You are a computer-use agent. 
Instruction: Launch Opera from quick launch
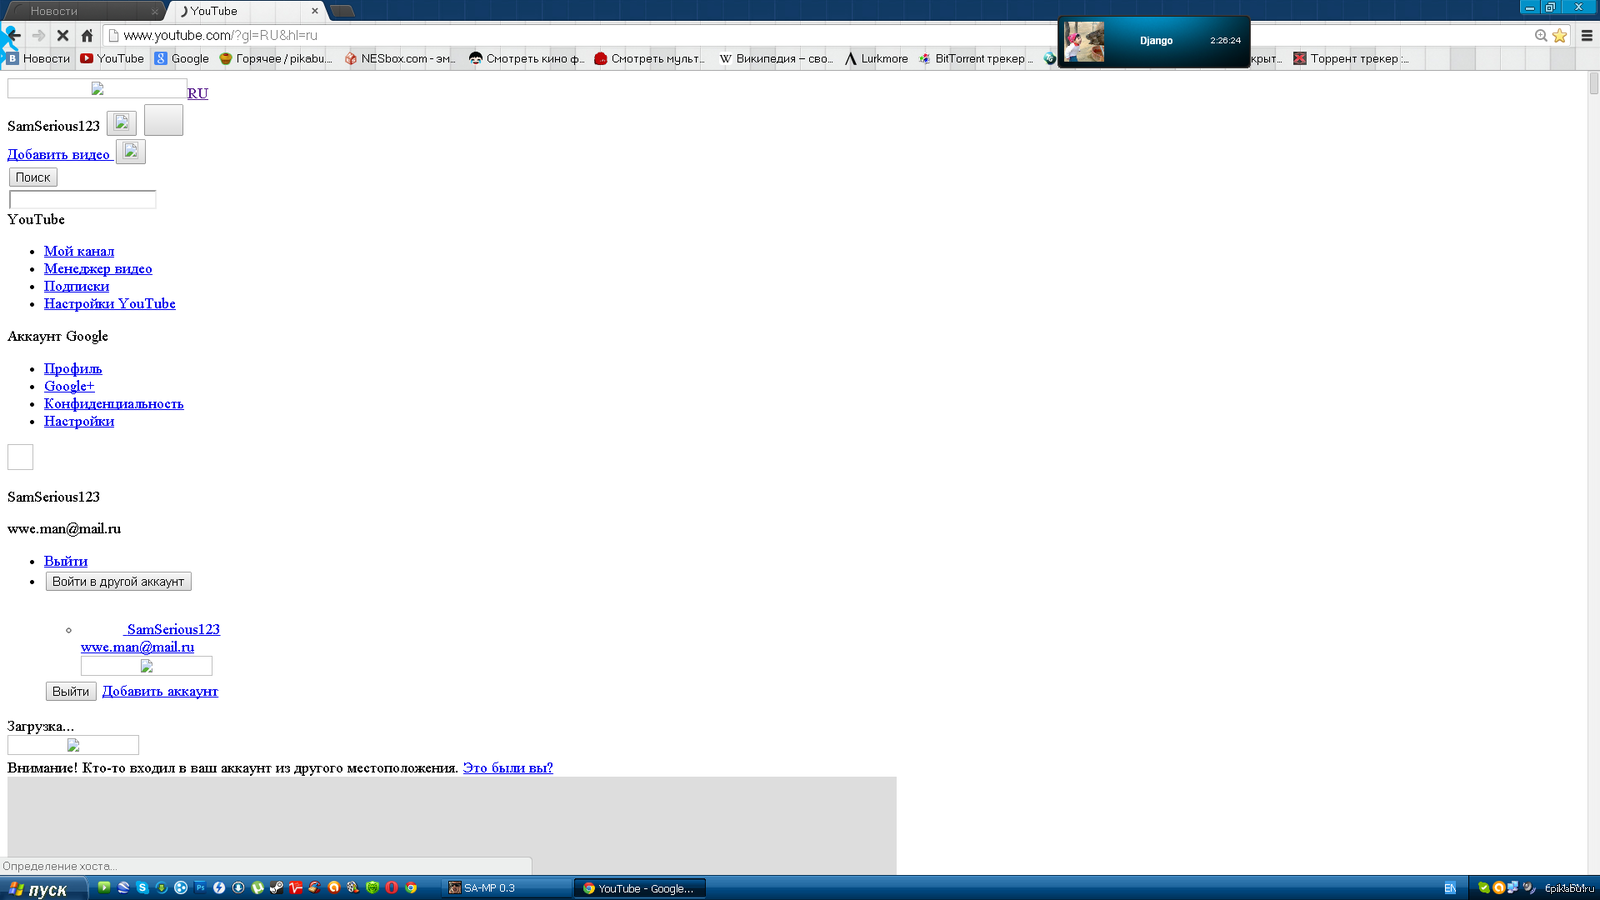click(391, 888)
